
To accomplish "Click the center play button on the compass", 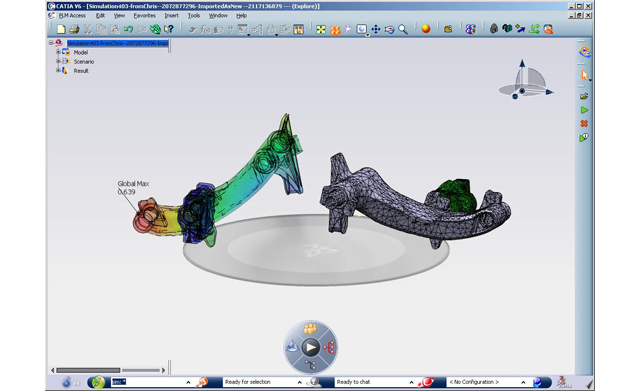I will pyautogui.click(x=311, y=347).
